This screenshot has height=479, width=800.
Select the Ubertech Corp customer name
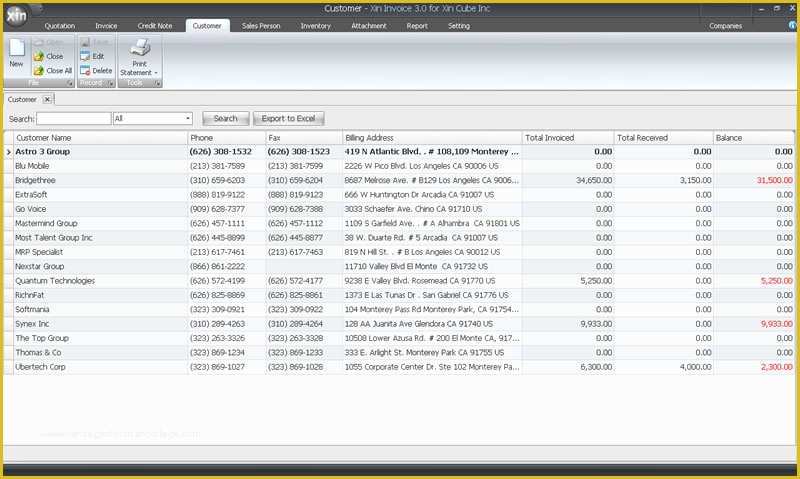(x=40, y=367)
